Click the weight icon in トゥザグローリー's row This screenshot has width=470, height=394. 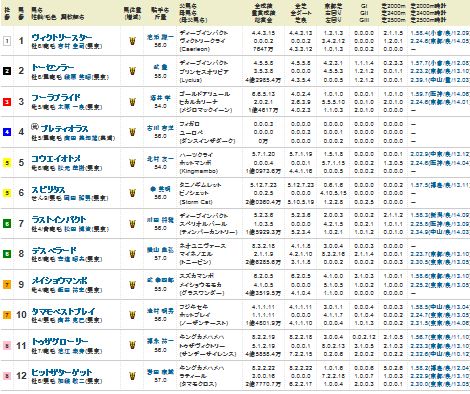pyautogui.click(x=132, y=344)
